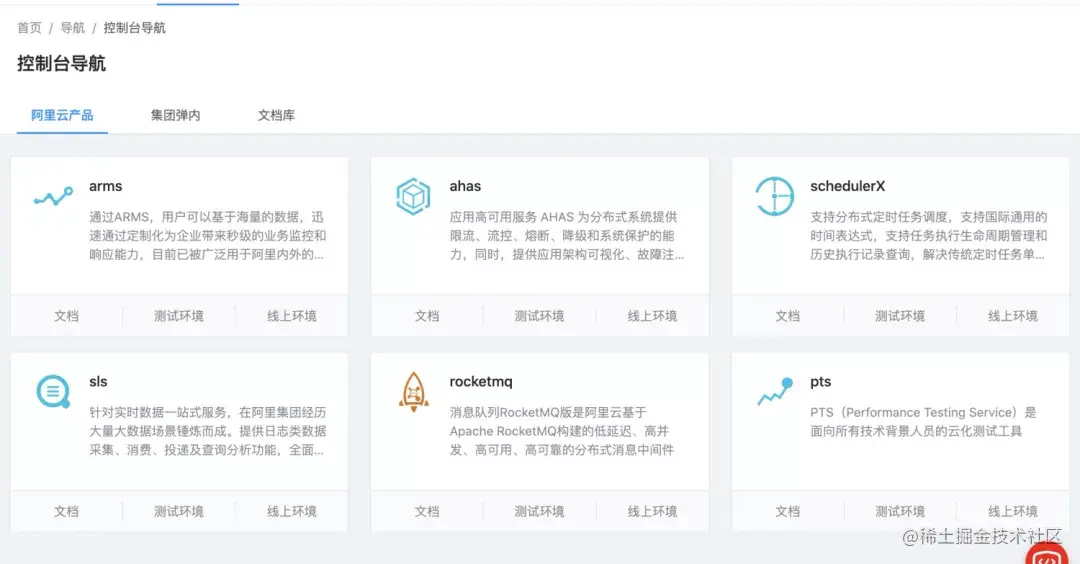The width and height of the screenshot is (1080, 564).
Task: Click the rocketmq description text
Action: pos(561,431)
